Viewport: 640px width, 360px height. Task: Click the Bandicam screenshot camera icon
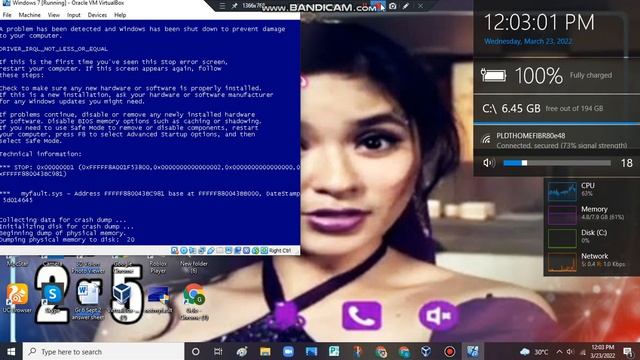[x=392, y=6]
